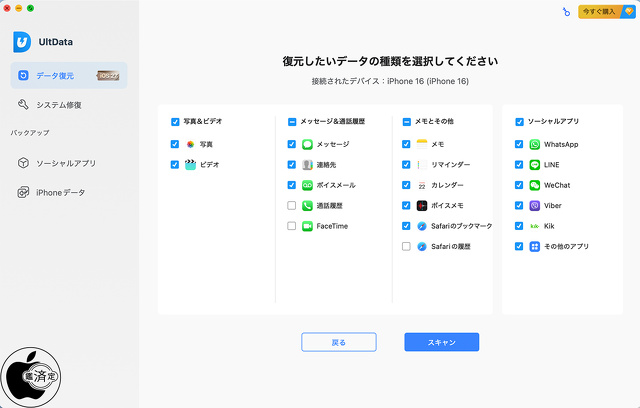Click the システム修復 wrench icon
Viewport: 640px width, 408px height.
pos(23,104)
